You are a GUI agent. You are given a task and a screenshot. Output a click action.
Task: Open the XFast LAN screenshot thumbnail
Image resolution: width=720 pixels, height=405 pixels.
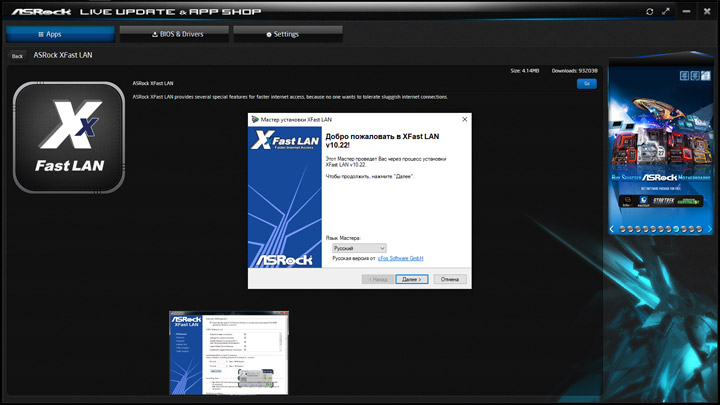(229, 353)
